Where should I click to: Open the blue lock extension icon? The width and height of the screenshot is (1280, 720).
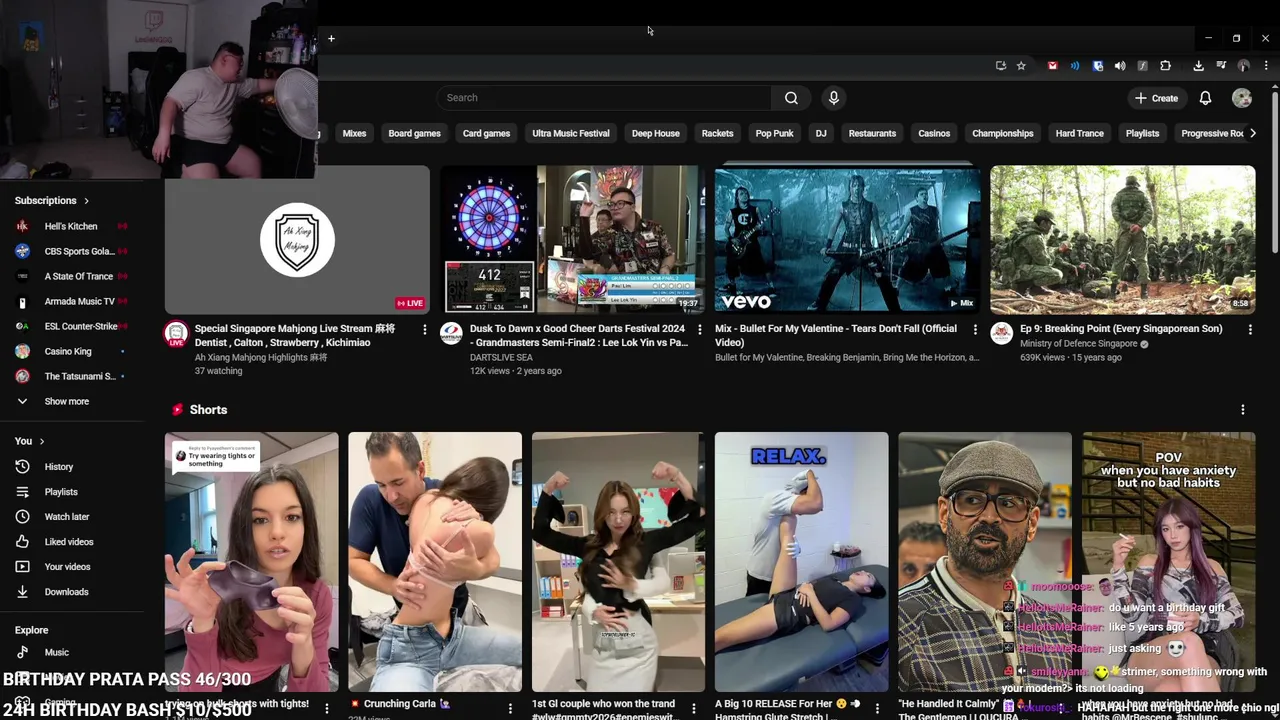point(1098,66)
